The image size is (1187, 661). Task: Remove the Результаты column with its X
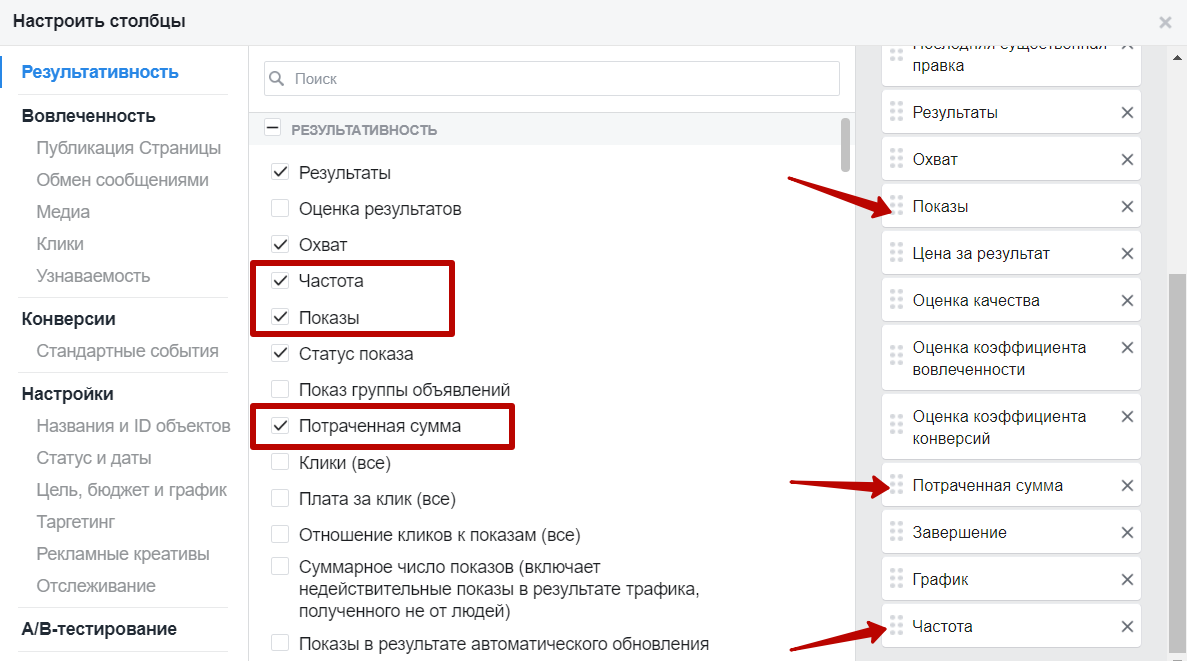pos(1126,113)
